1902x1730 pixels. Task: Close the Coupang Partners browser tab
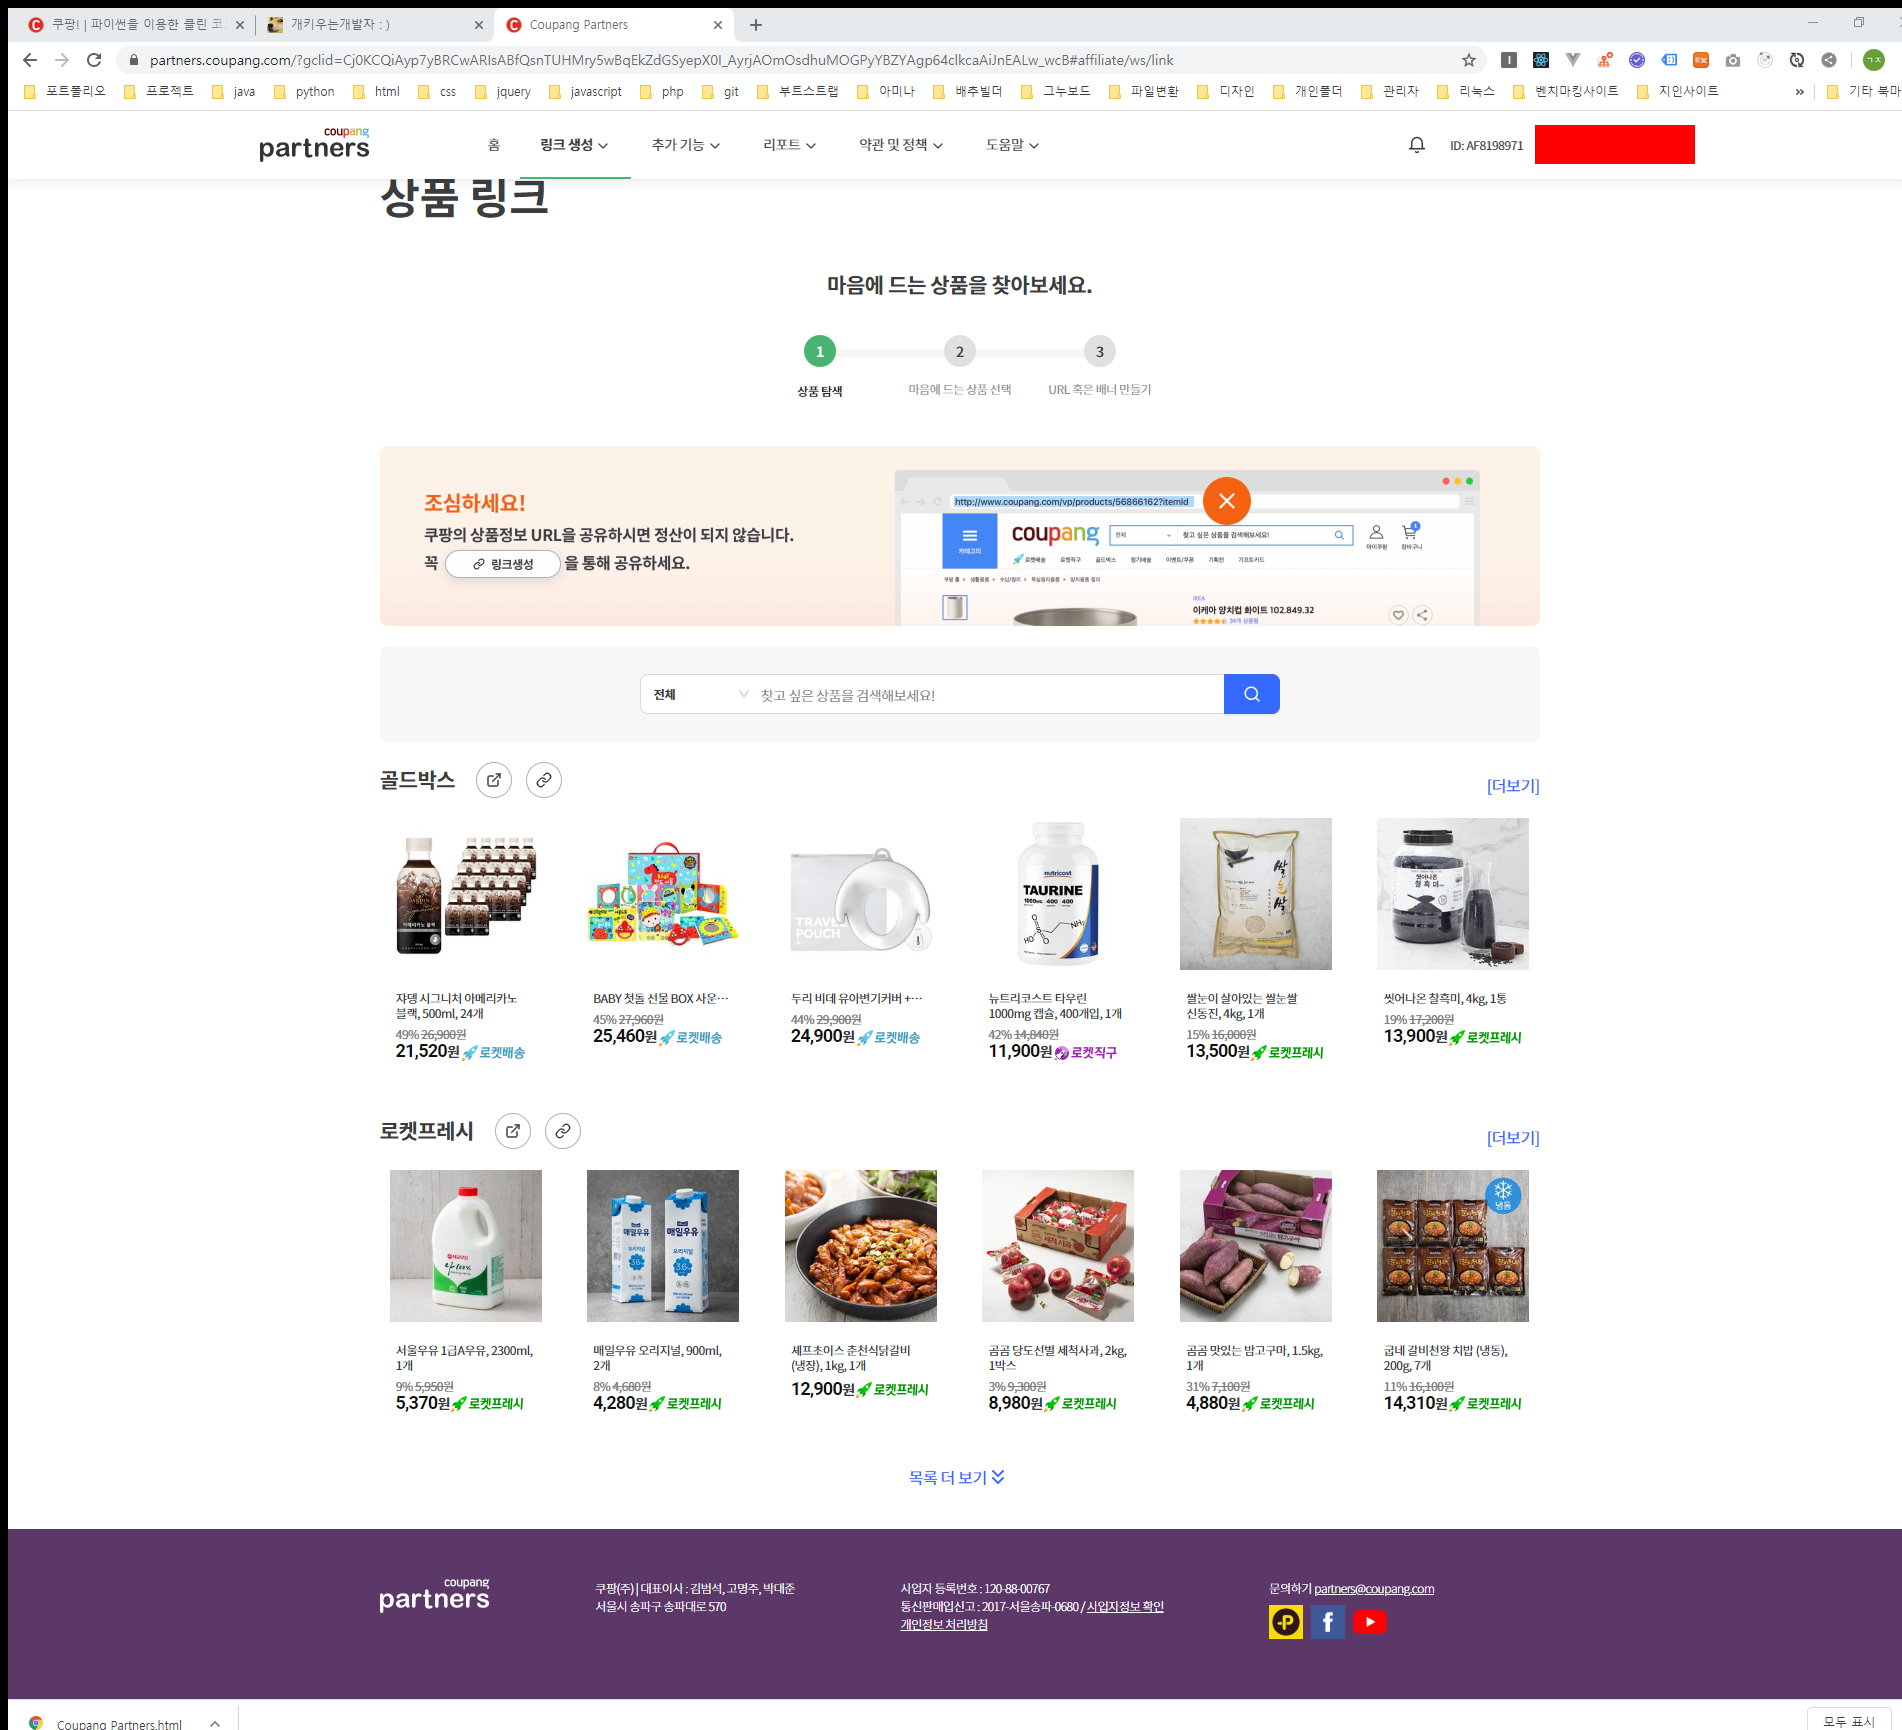[717, 25]
